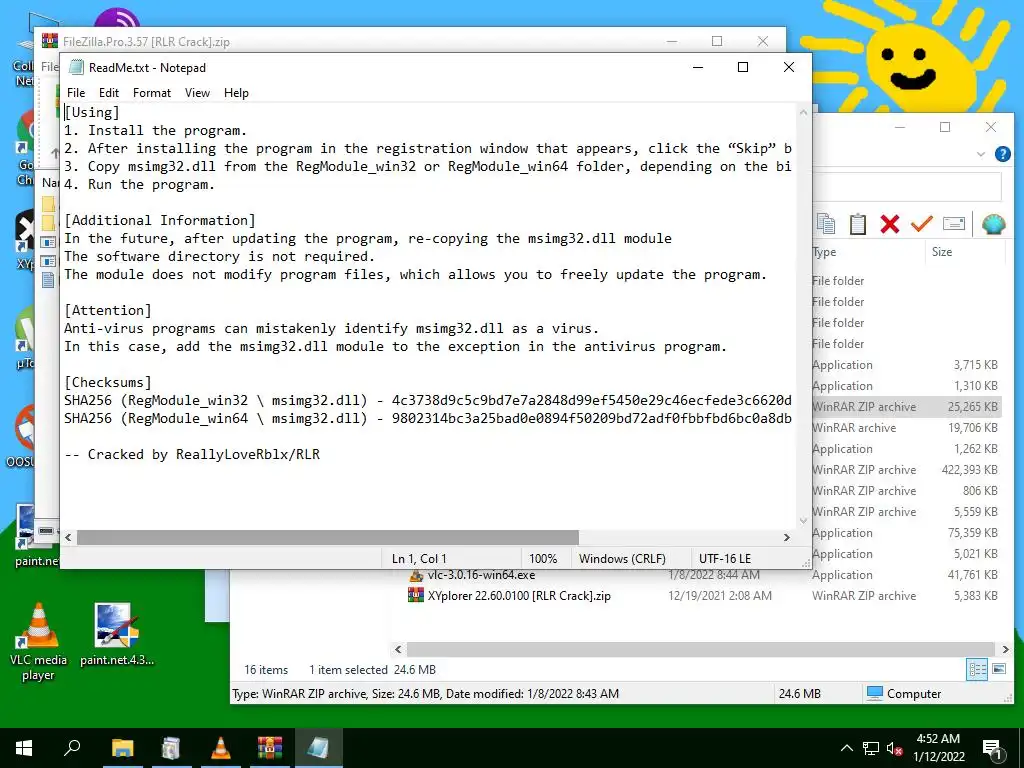Open the notification center icon
The width and height of the screenshot is (1024, 768).
pyautogui.click(x=991, y=749)
